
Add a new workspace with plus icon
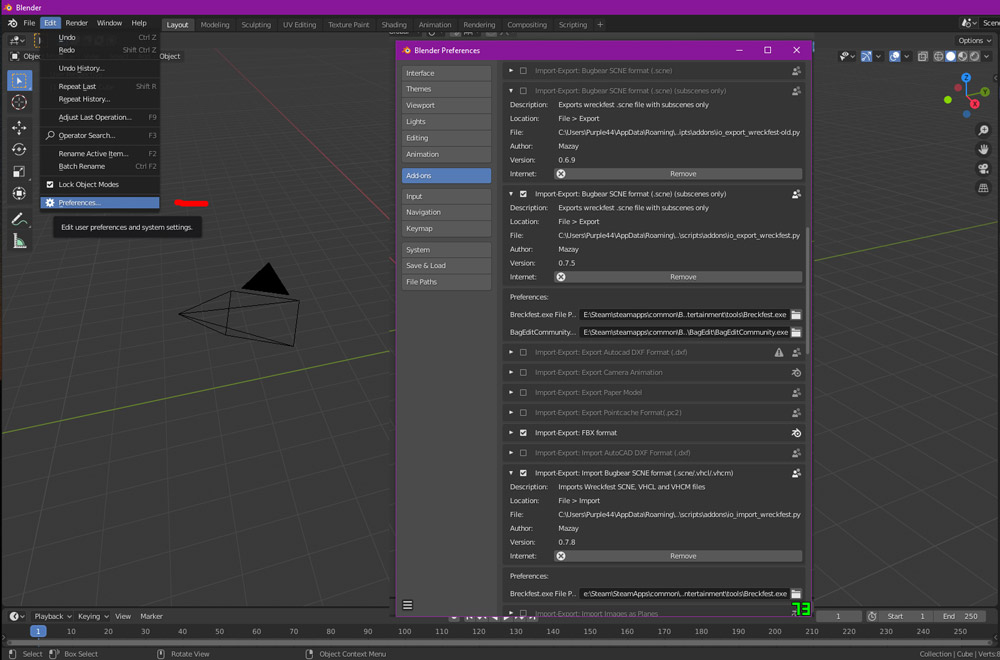[600, 24]
